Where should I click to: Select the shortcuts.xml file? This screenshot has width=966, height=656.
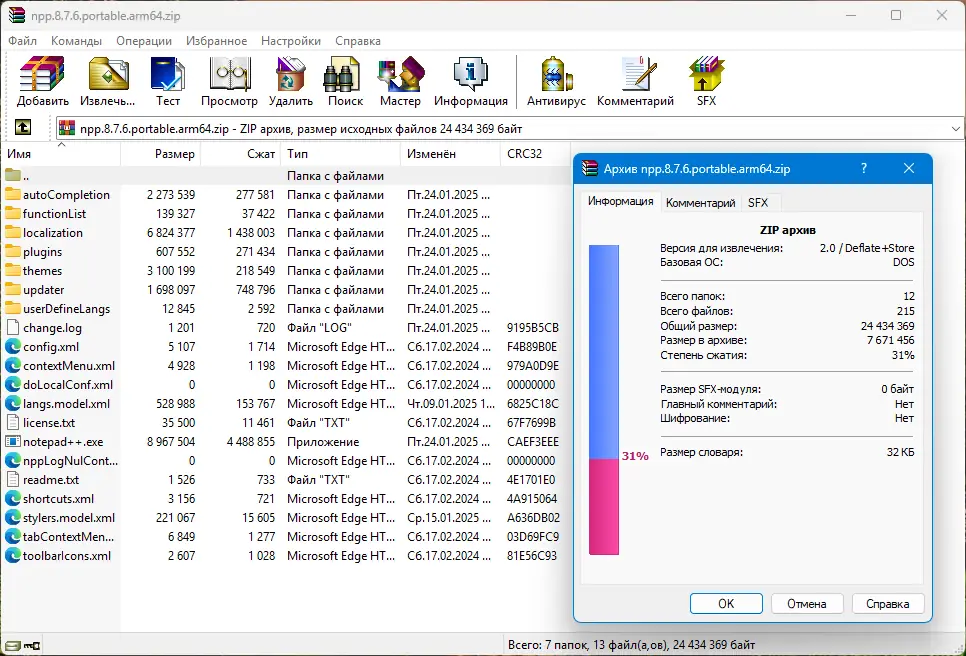point(285,499)
